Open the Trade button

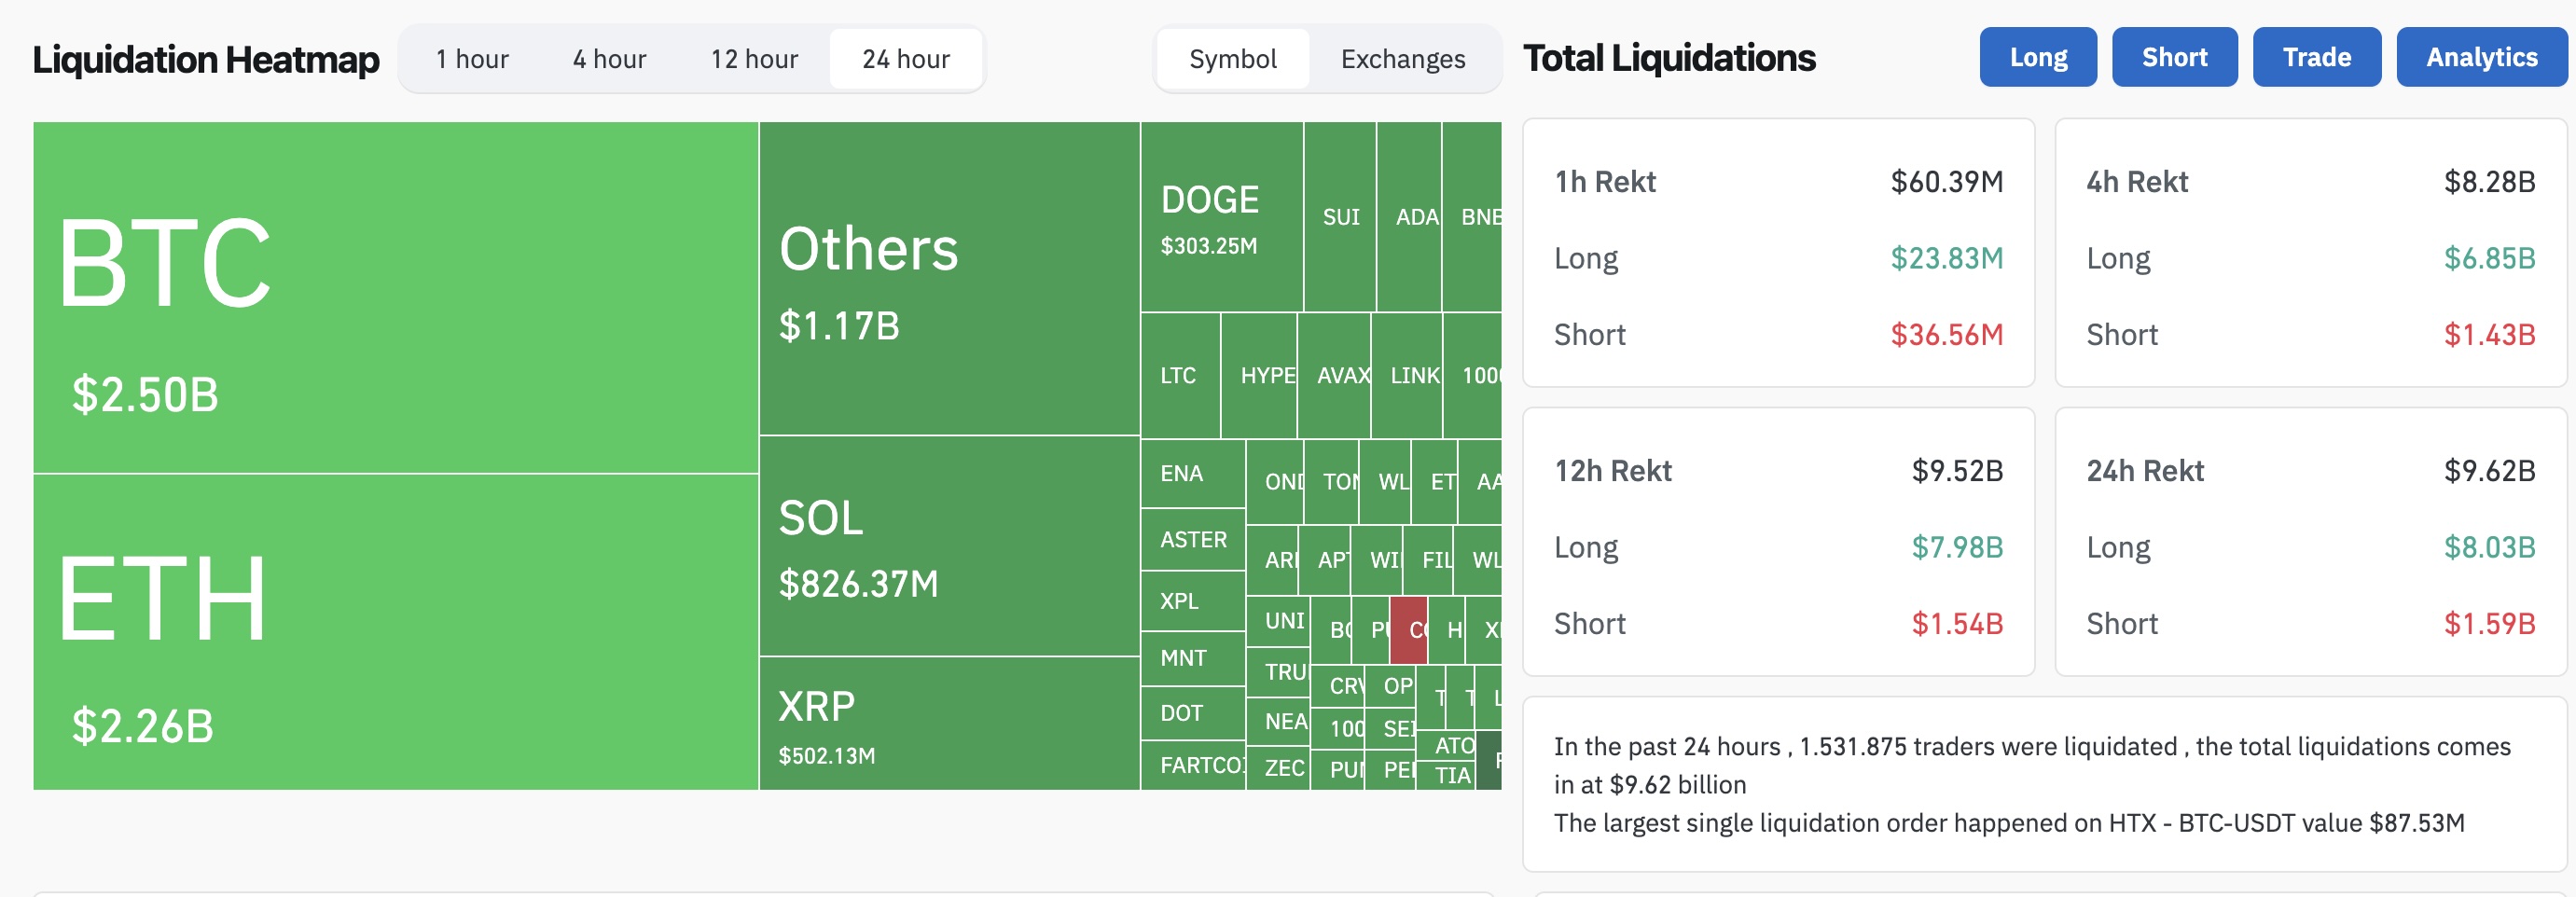tap(2316, 57)
